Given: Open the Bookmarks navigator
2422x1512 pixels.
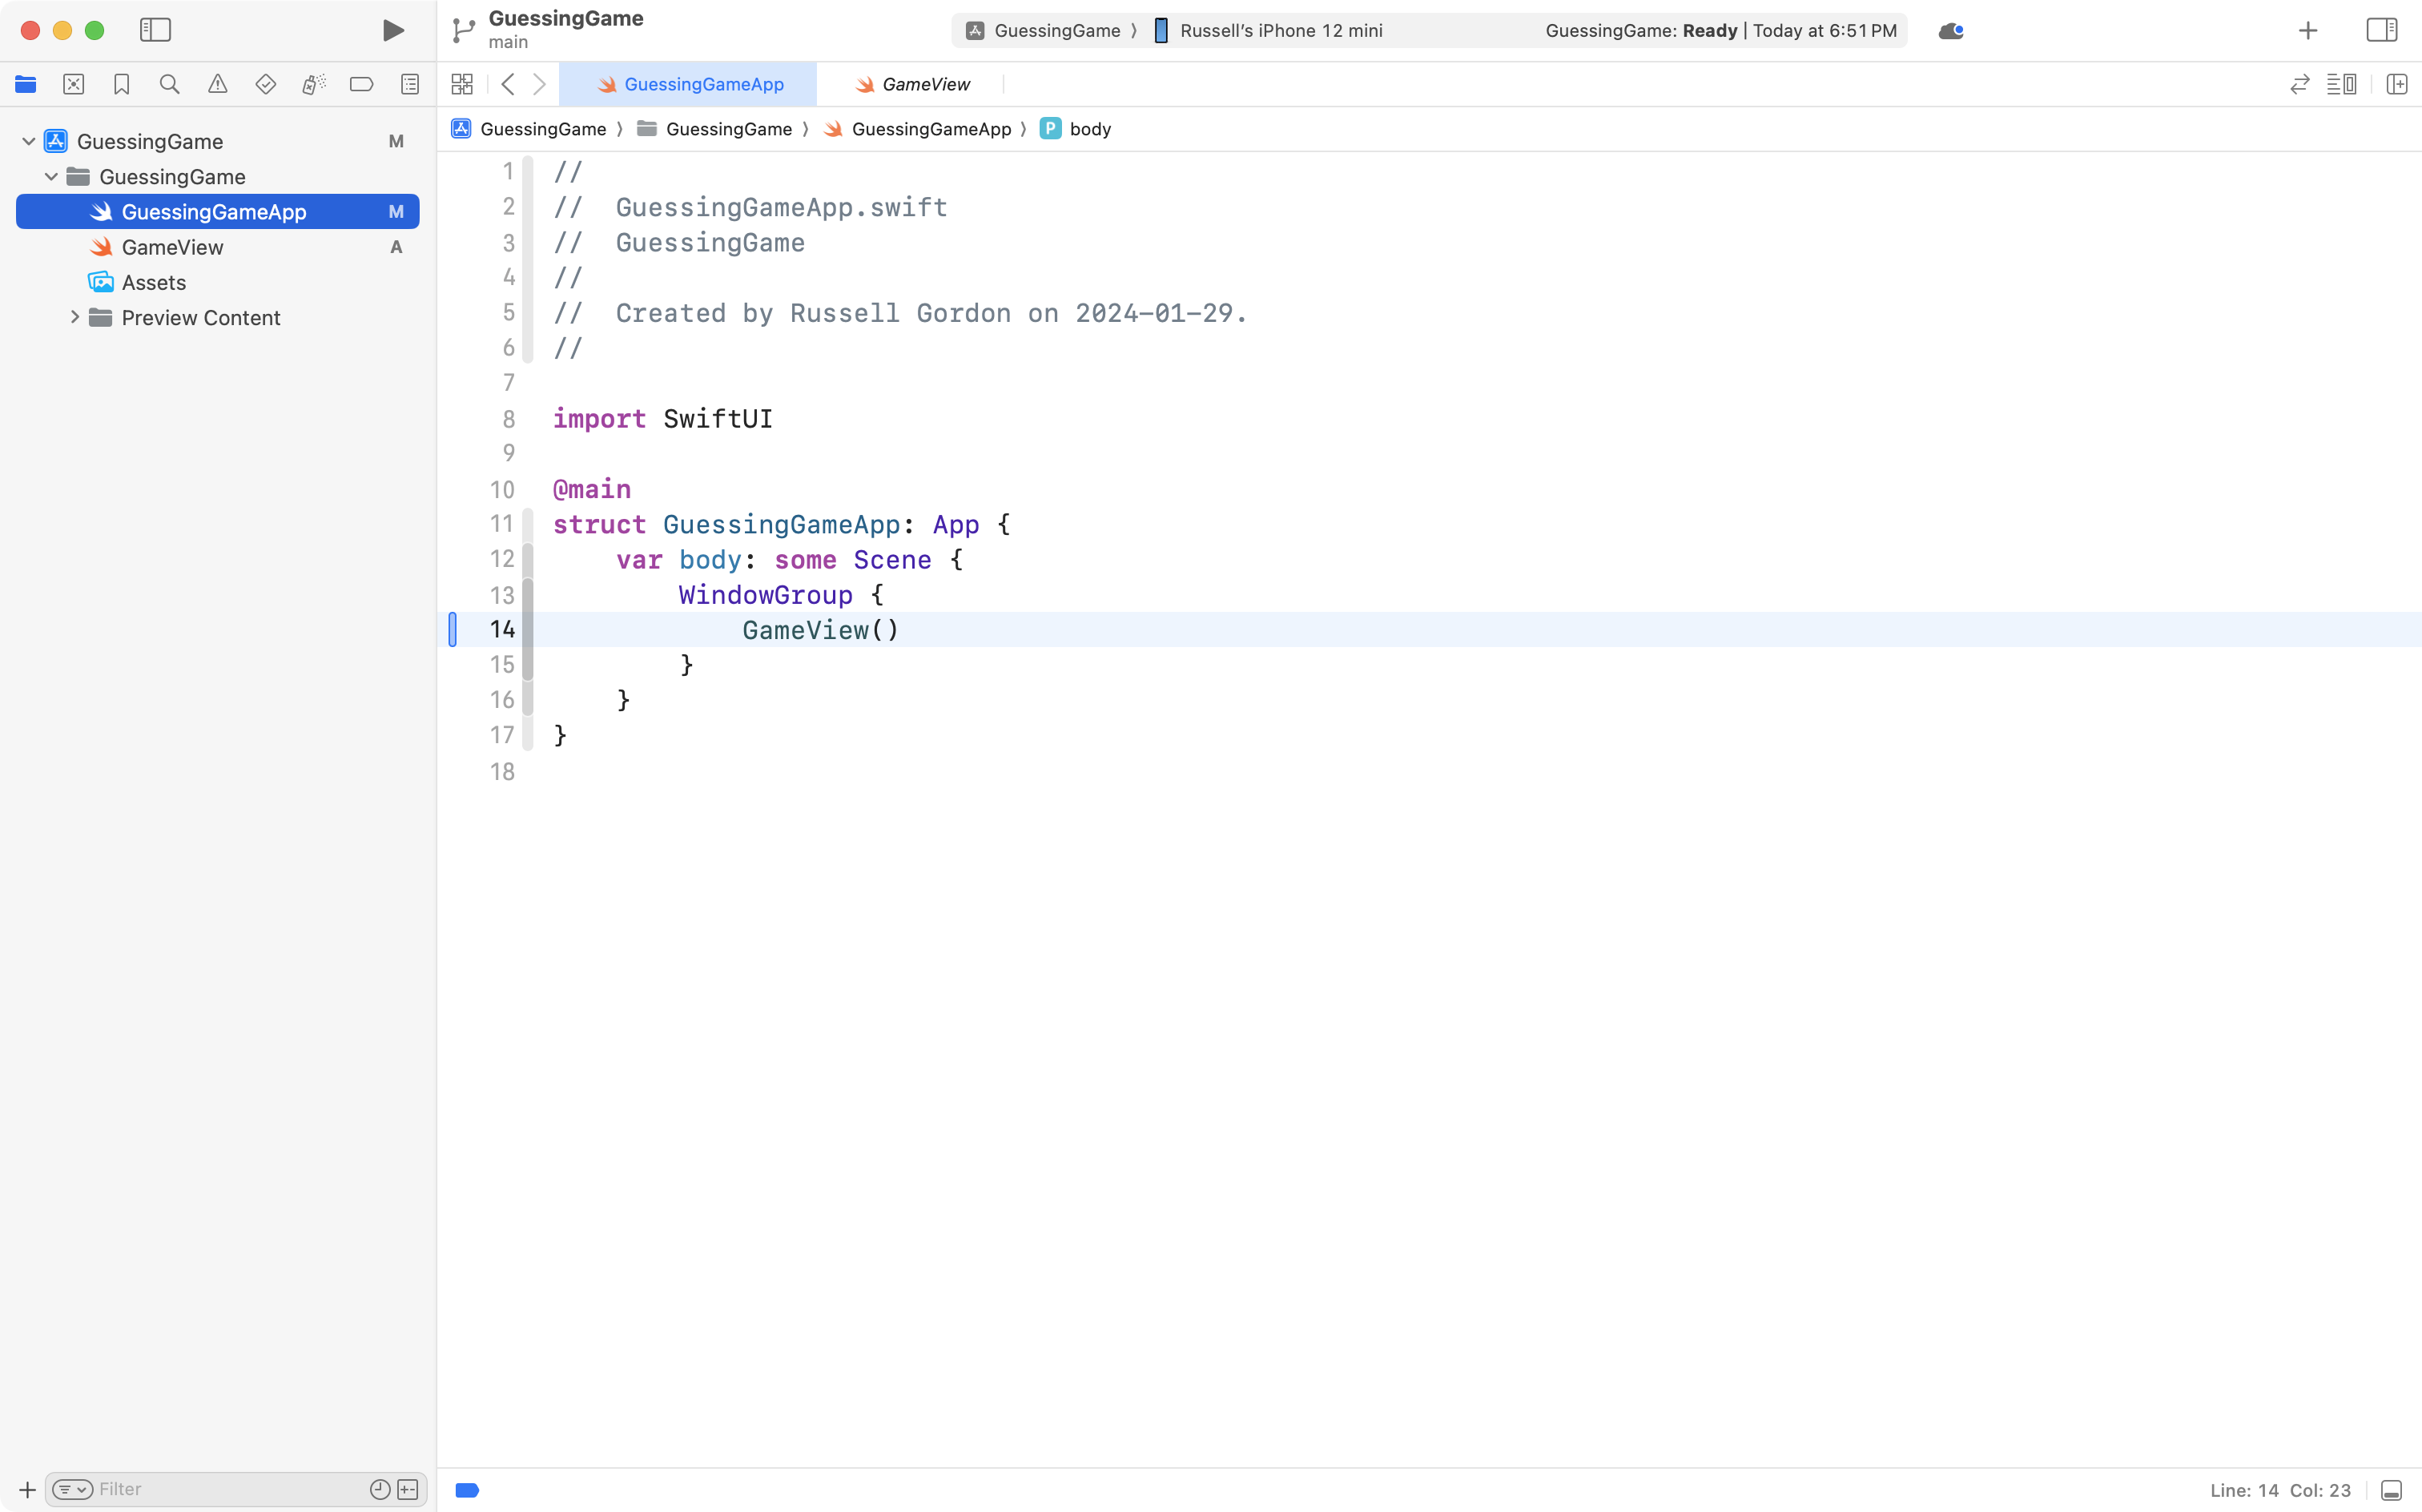Looking at the screenshot, I should pyautogui.click(x=122, y=84).
